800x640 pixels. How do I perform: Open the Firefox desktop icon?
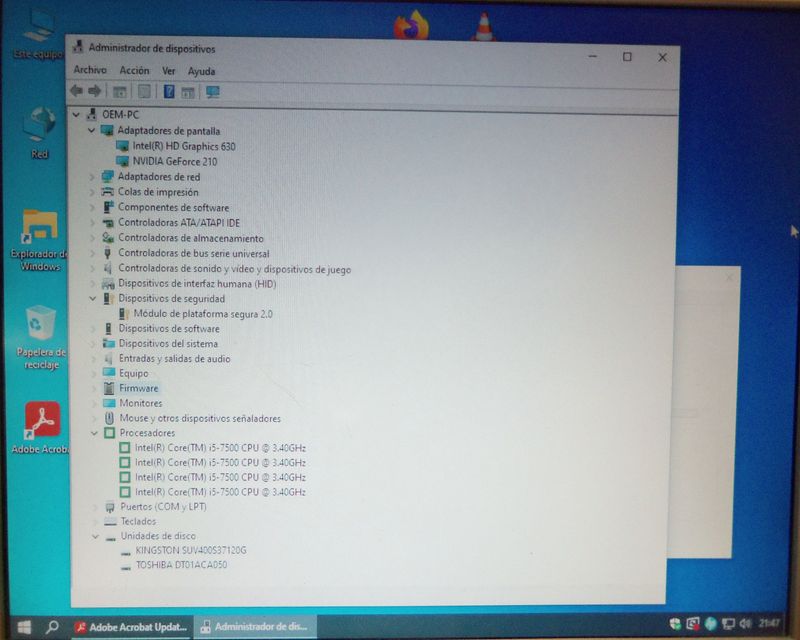tap(411, 24)
